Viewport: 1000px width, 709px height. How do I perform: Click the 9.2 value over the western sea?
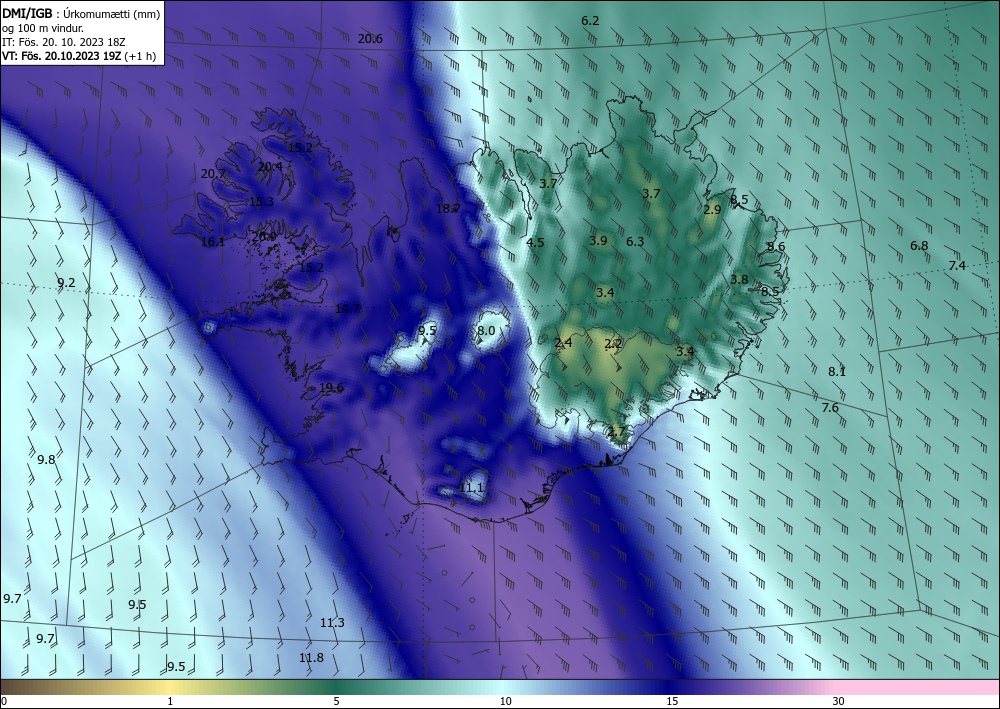(x=66, y=282)
